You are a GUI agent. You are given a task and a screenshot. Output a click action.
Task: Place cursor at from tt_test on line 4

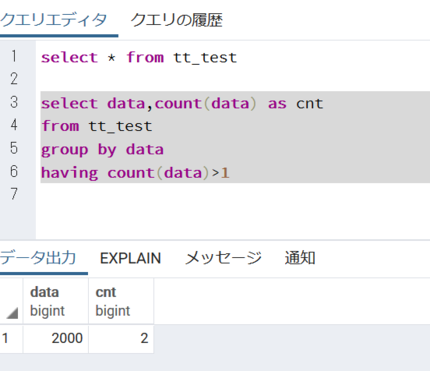pos(97,126)
